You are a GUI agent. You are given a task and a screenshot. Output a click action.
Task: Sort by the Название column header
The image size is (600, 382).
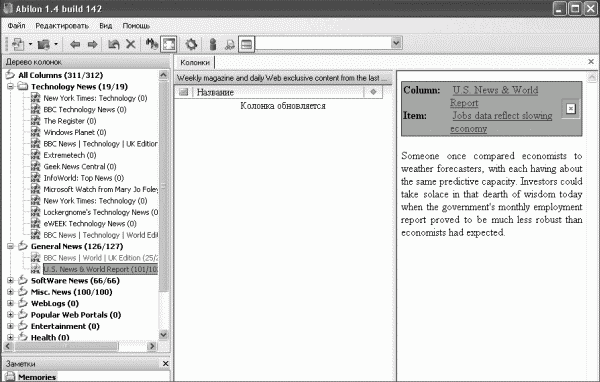[279, 92]
